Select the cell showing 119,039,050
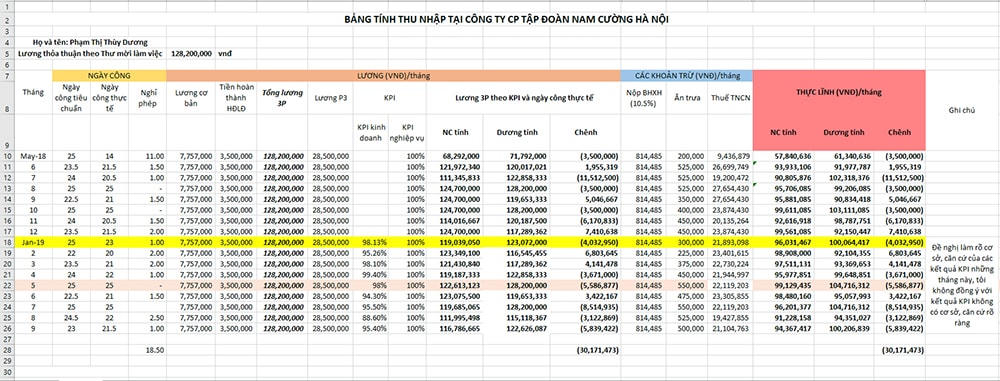1000x381 pixels. (455, 243)
